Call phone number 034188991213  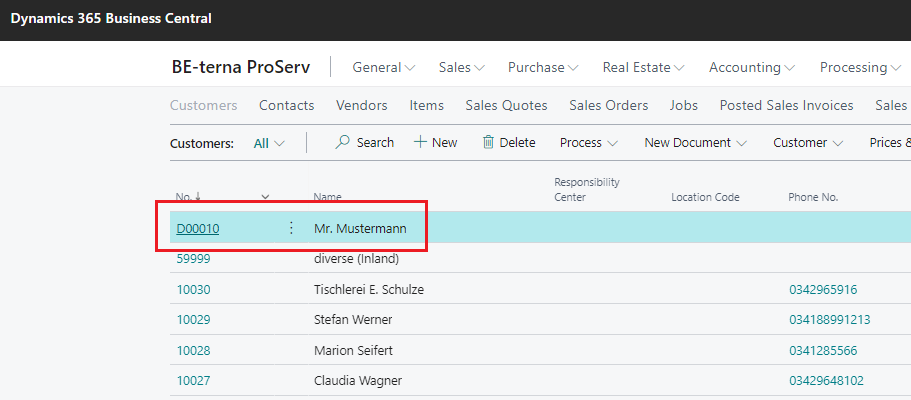coord(829,319)
